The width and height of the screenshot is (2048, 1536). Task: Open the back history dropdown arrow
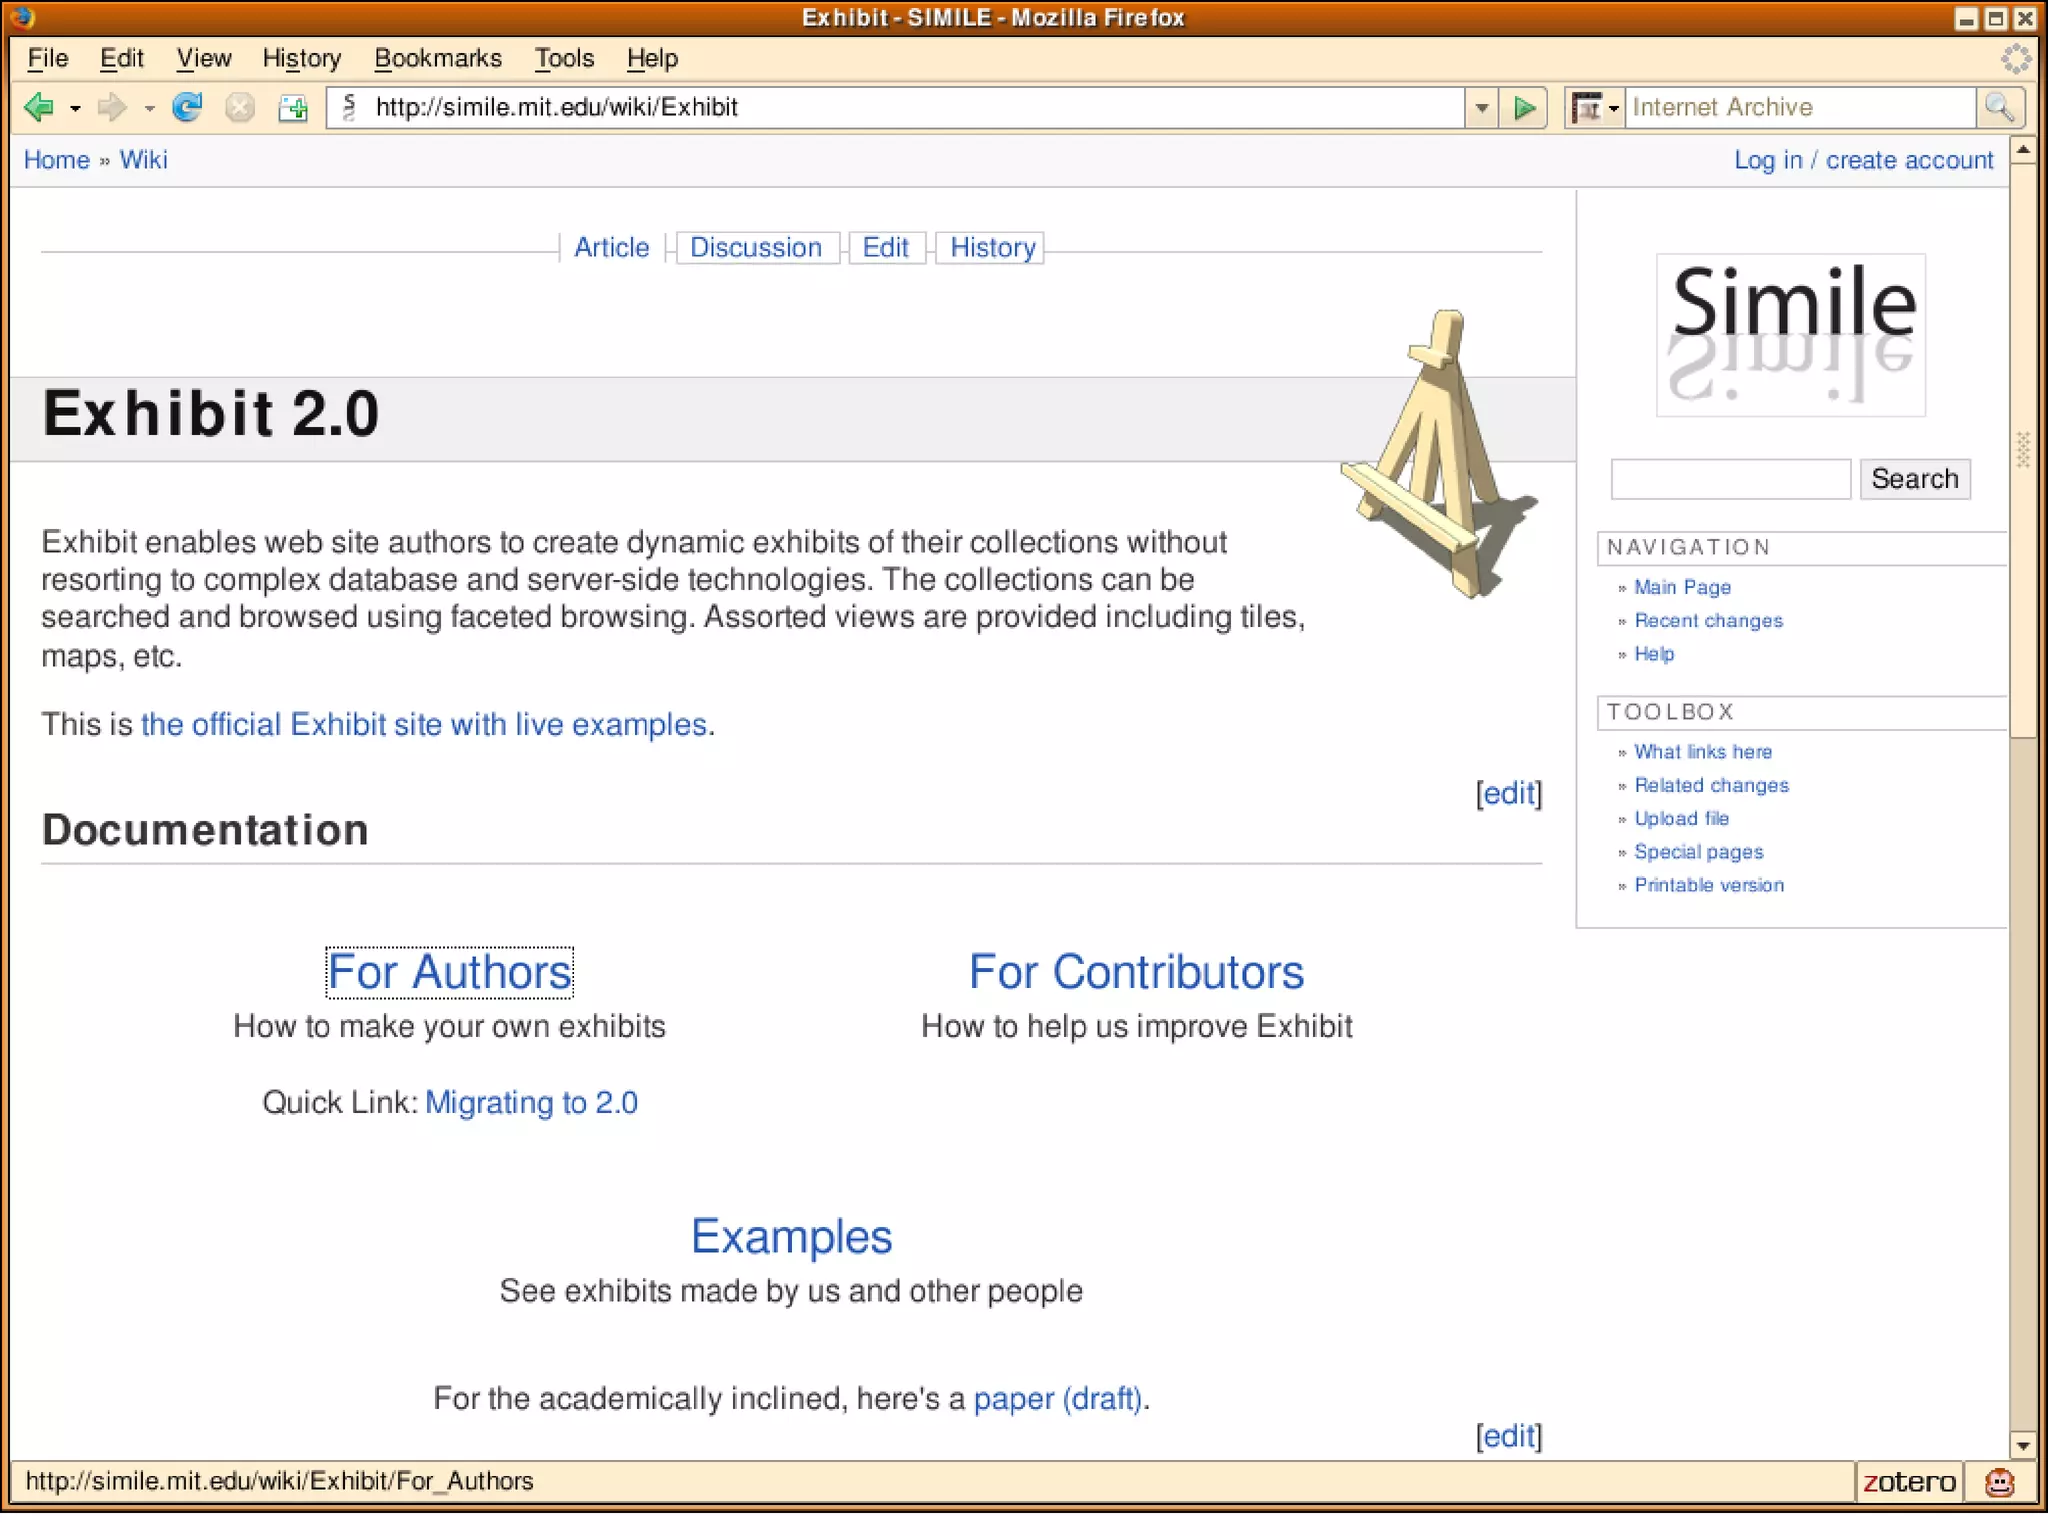(x=75, y=108)
